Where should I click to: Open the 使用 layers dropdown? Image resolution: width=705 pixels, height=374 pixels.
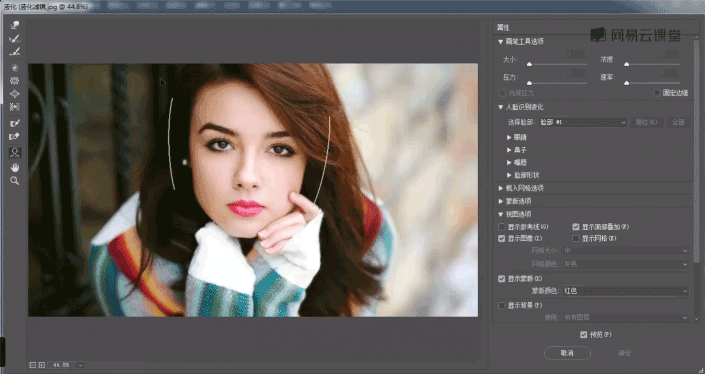pos(626,317)
